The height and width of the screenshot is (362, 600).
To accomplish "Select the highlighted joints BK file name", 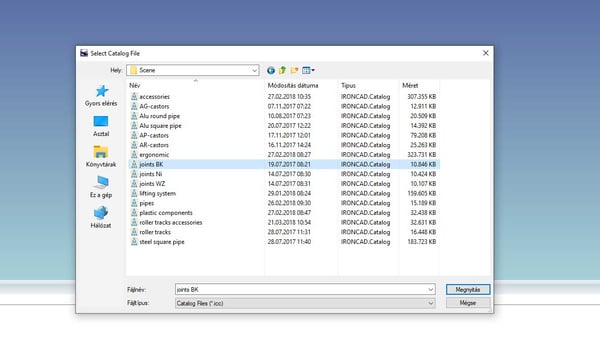I will point(151,165).
